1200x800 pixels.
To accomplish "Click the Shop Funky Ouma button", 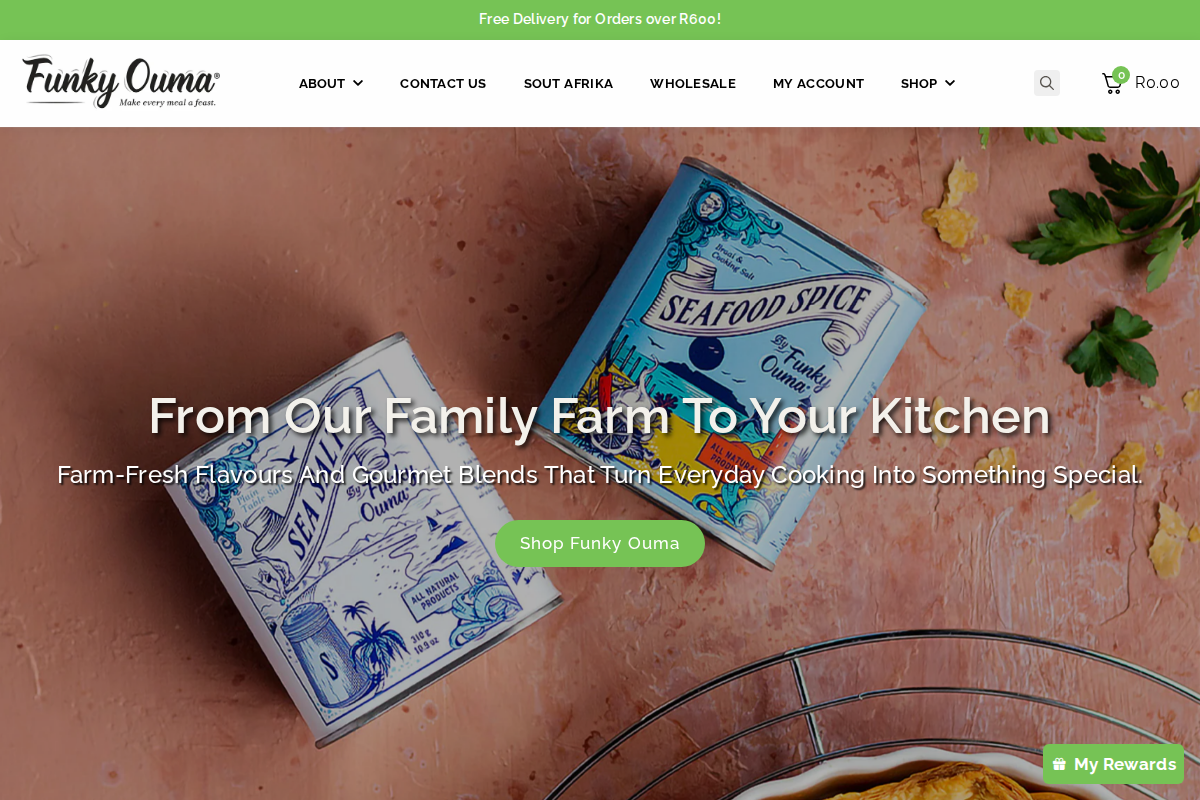I will click(x=600, y=543).
